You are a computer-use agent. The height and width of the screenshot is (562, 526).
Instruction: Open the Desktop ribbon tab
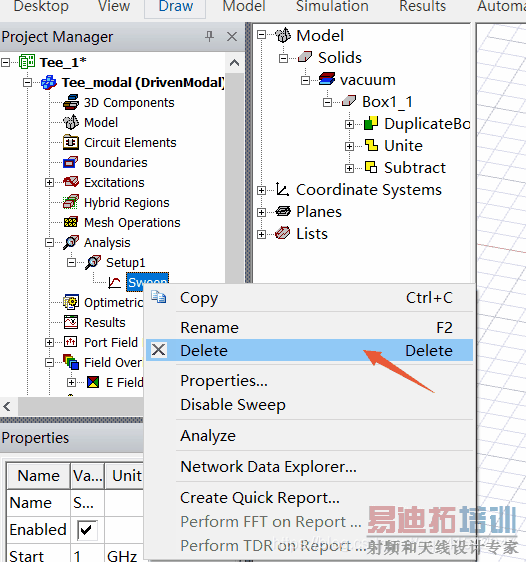(x=41, y=6)
